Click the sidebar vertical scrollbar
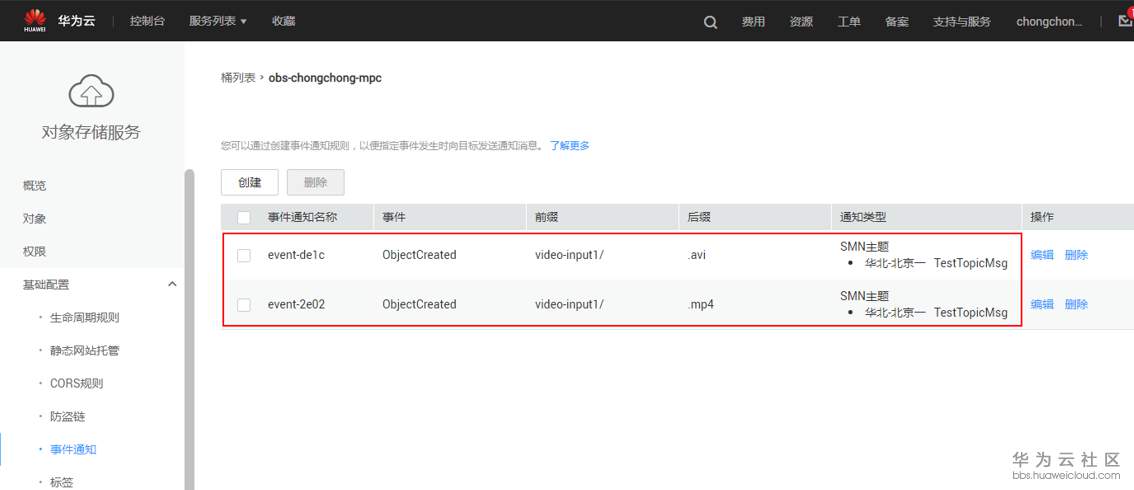Image resolution: width=1134 pixels, height=490 pixels. pos(189,330)
